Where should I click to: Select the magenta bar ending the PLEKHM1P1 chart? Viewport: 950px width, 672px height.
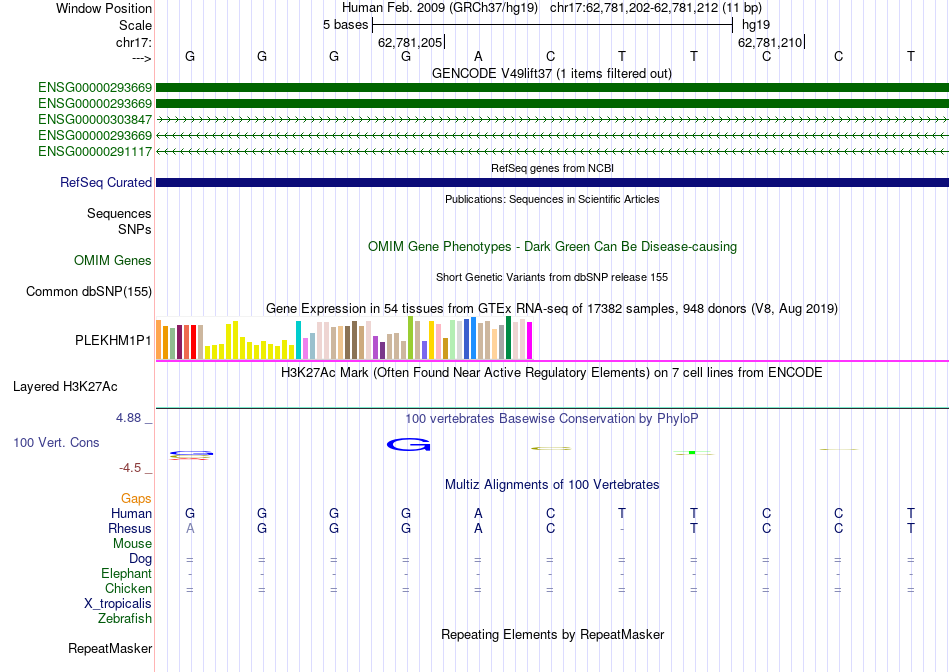point(530,341)
